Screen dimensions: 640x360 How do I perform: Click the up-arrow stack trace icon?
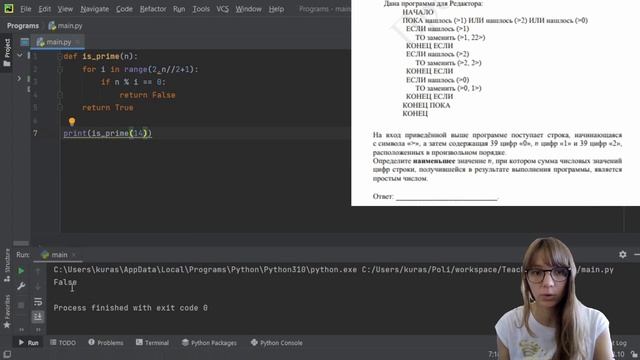point(38,271)
